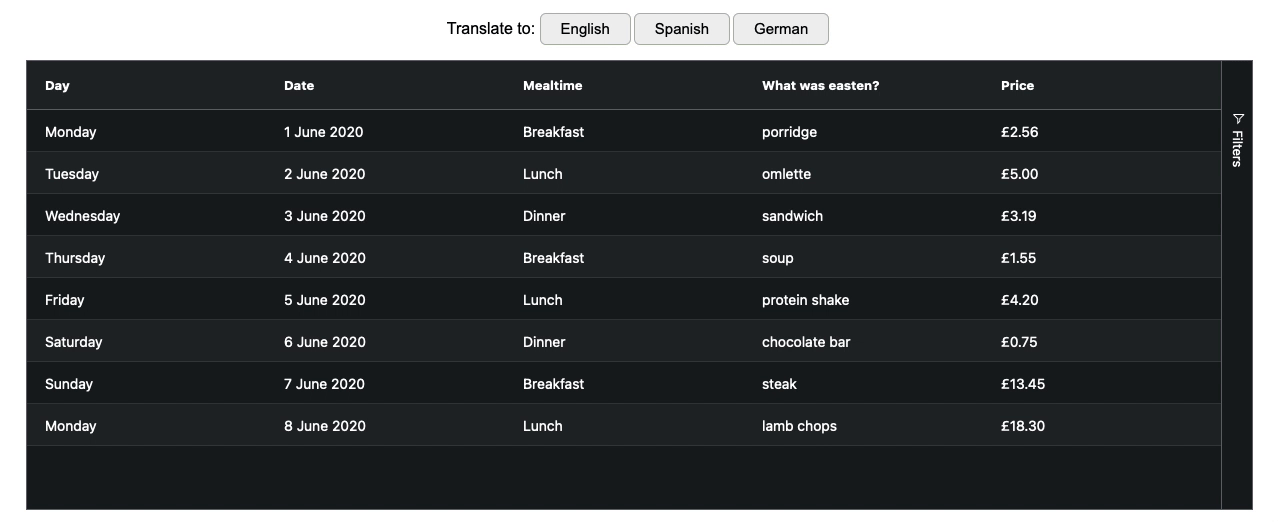Open the Filters side panel tab
Image resolution: width=1278 pixels, height=522 pixels.
[1237, 140]
